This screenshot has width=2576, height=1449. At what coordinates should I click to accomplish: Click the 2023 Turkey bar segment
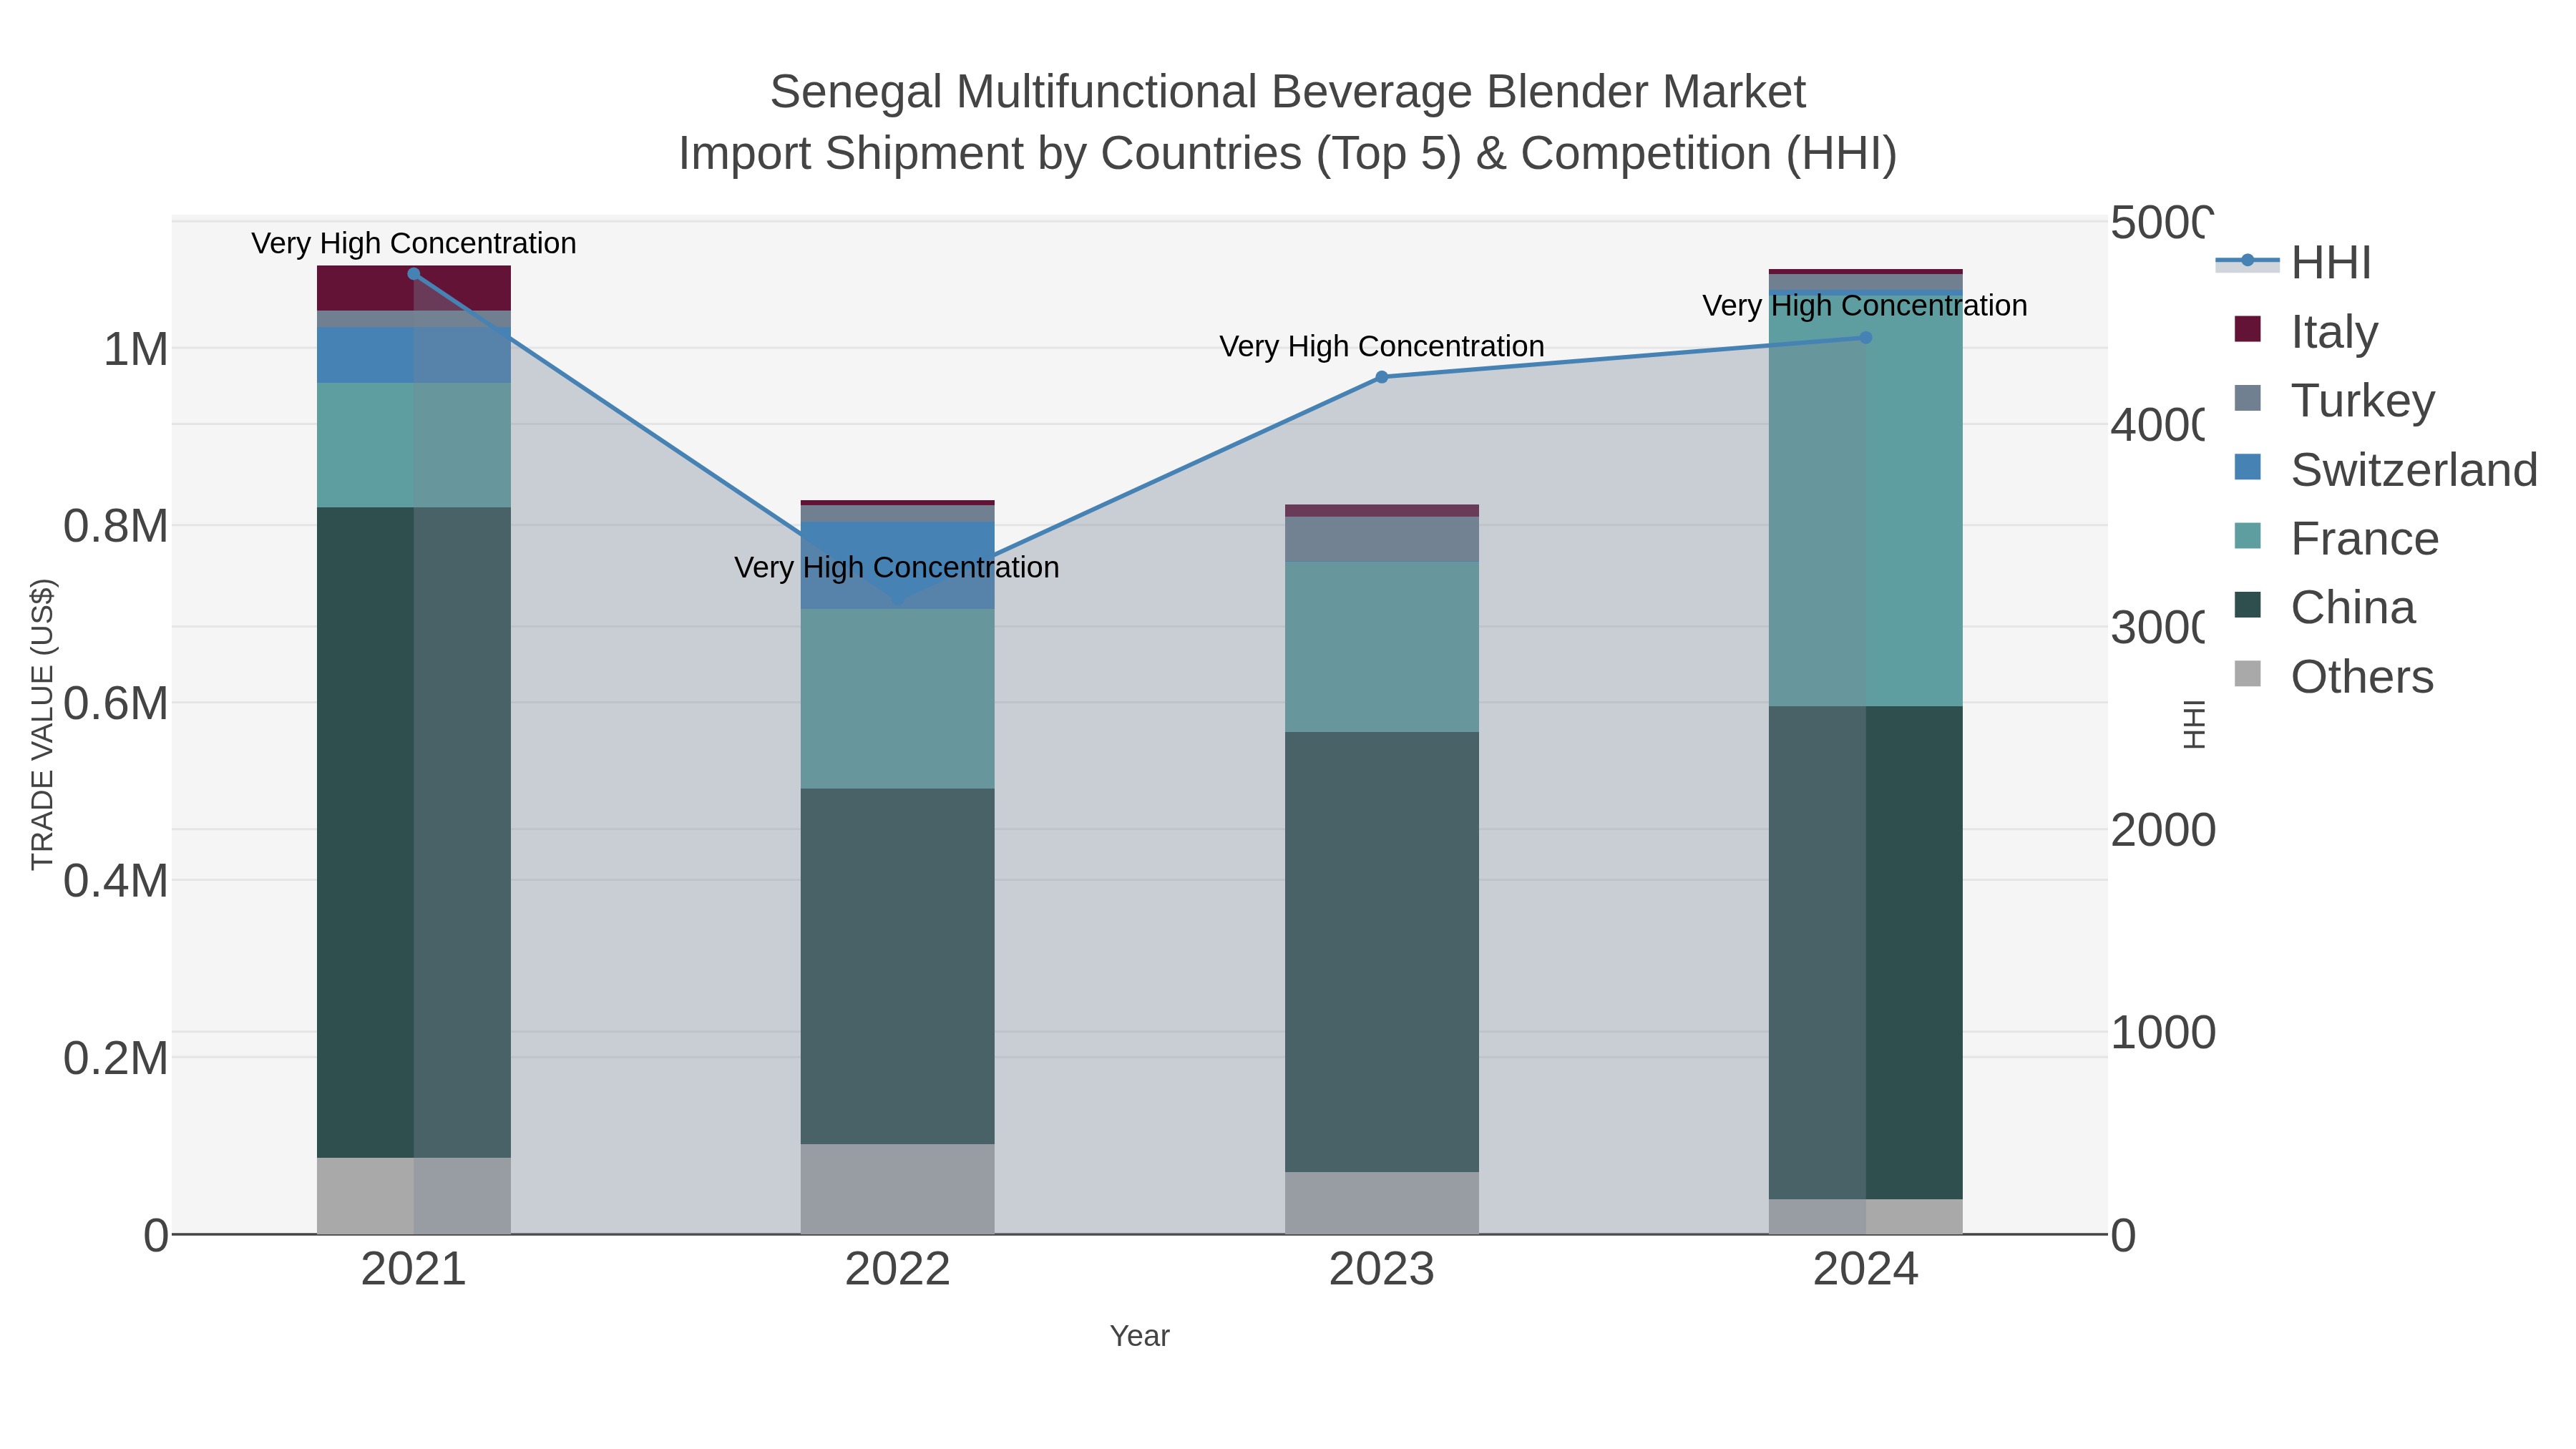point(1382,539)
